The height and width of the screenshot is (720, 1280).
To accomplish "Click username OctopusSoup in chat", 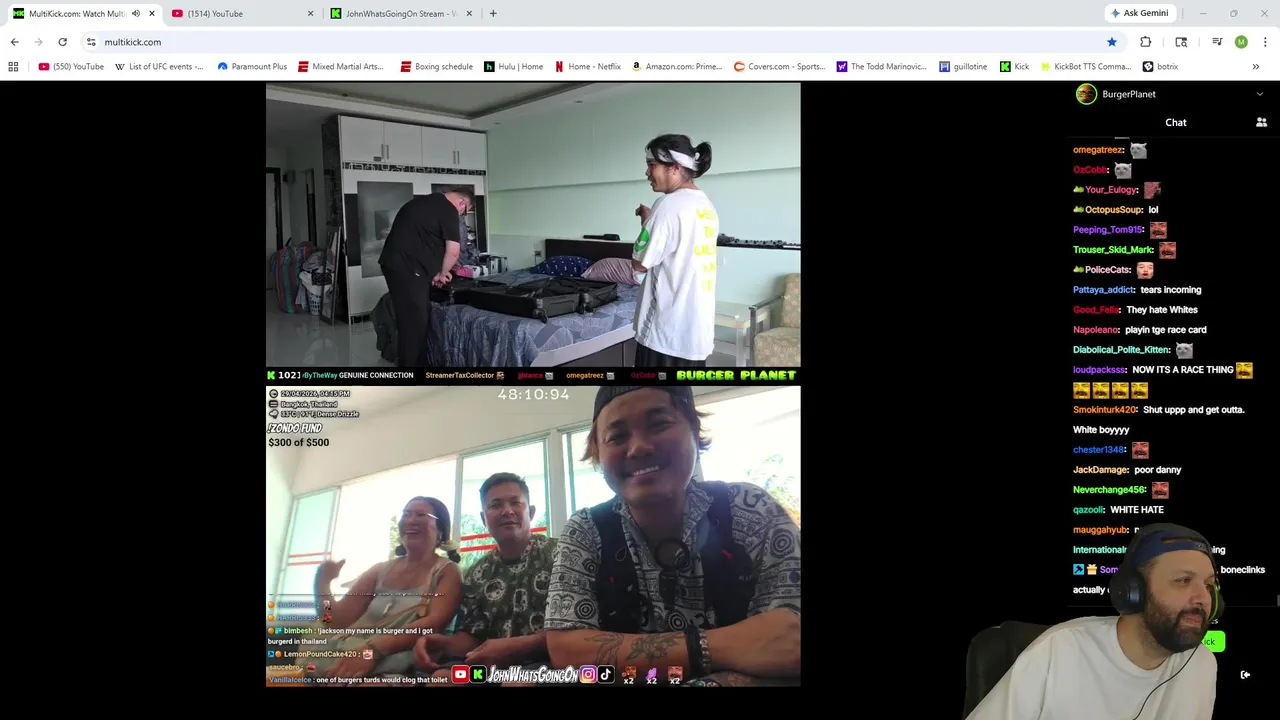I will (1114, 210).
